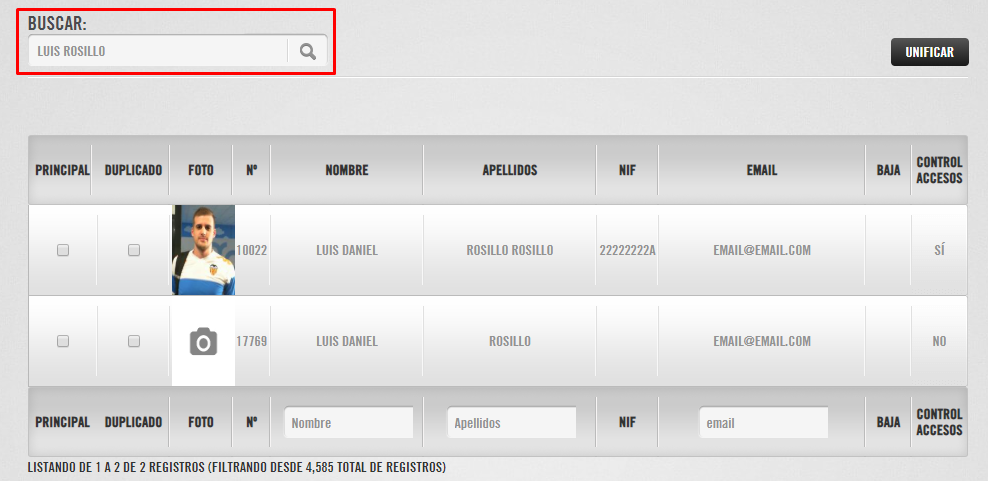This screenshot has width=988, height=481.
Task: Sort by the top Email column header
Action: (x=762, y=170)
